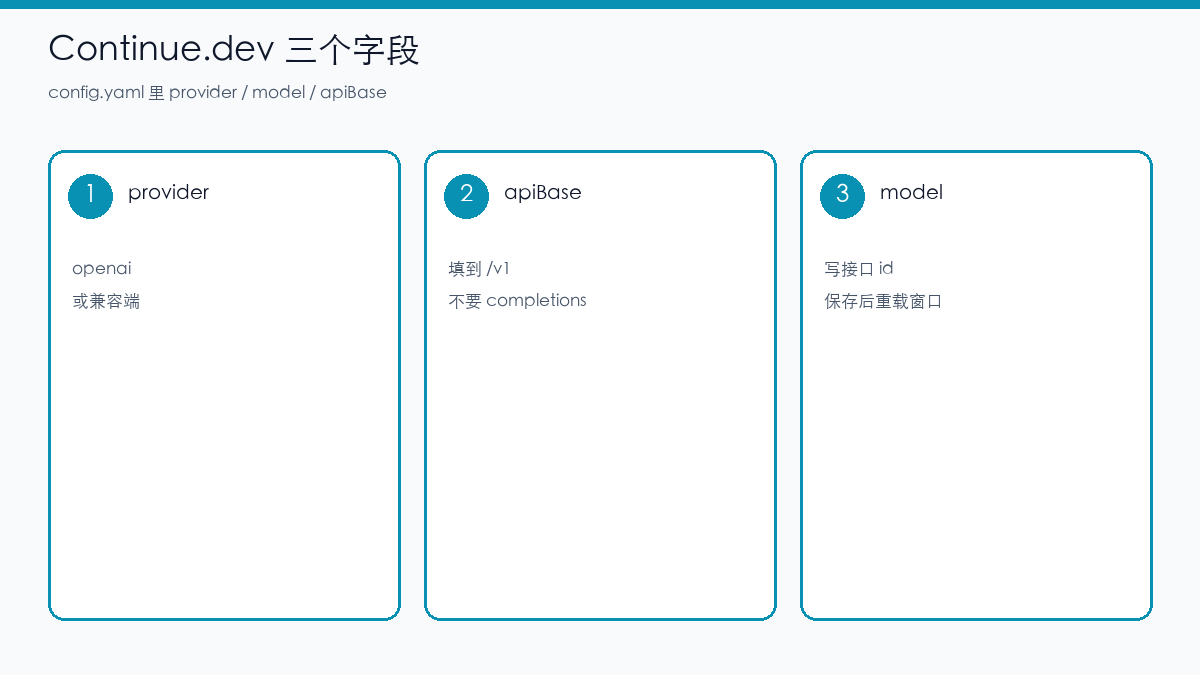Select the "写接口 id" text line
This screenshot has height=675, width=1200.
coord(859,269)
